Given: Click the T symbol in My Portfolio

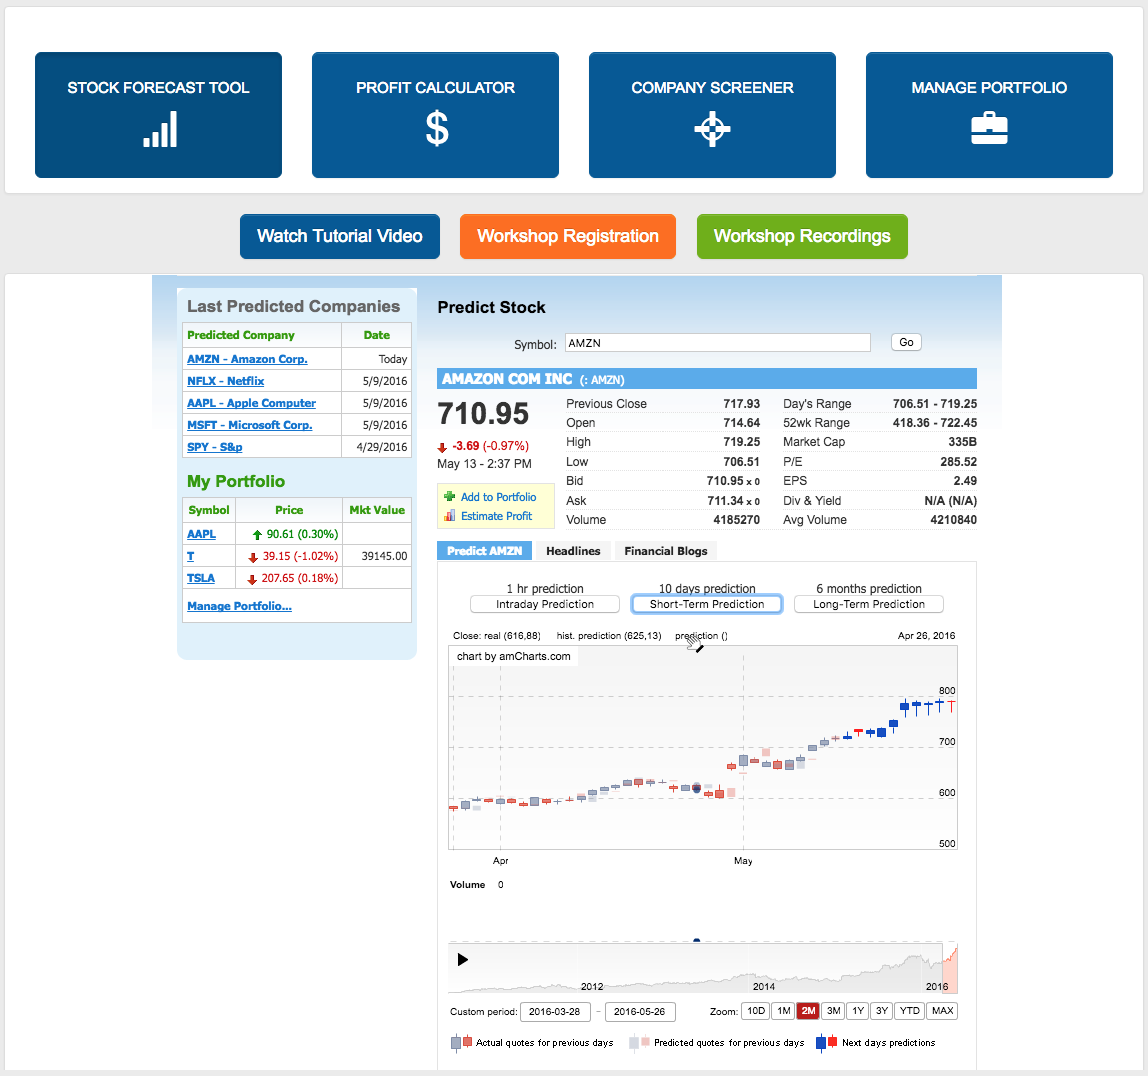Looking at the screenshot, I should 190,556.
